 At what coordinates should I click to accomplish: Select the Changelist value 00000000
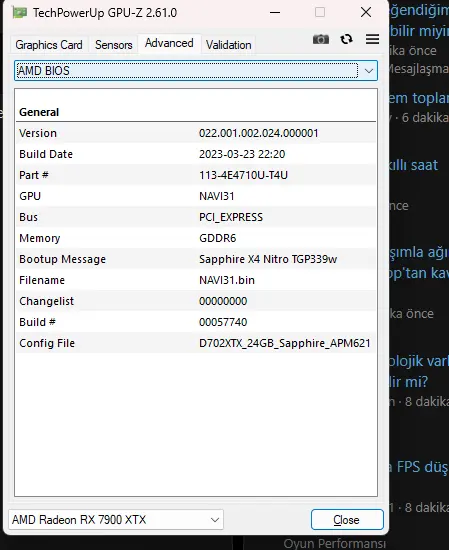(x=223, y=301)
